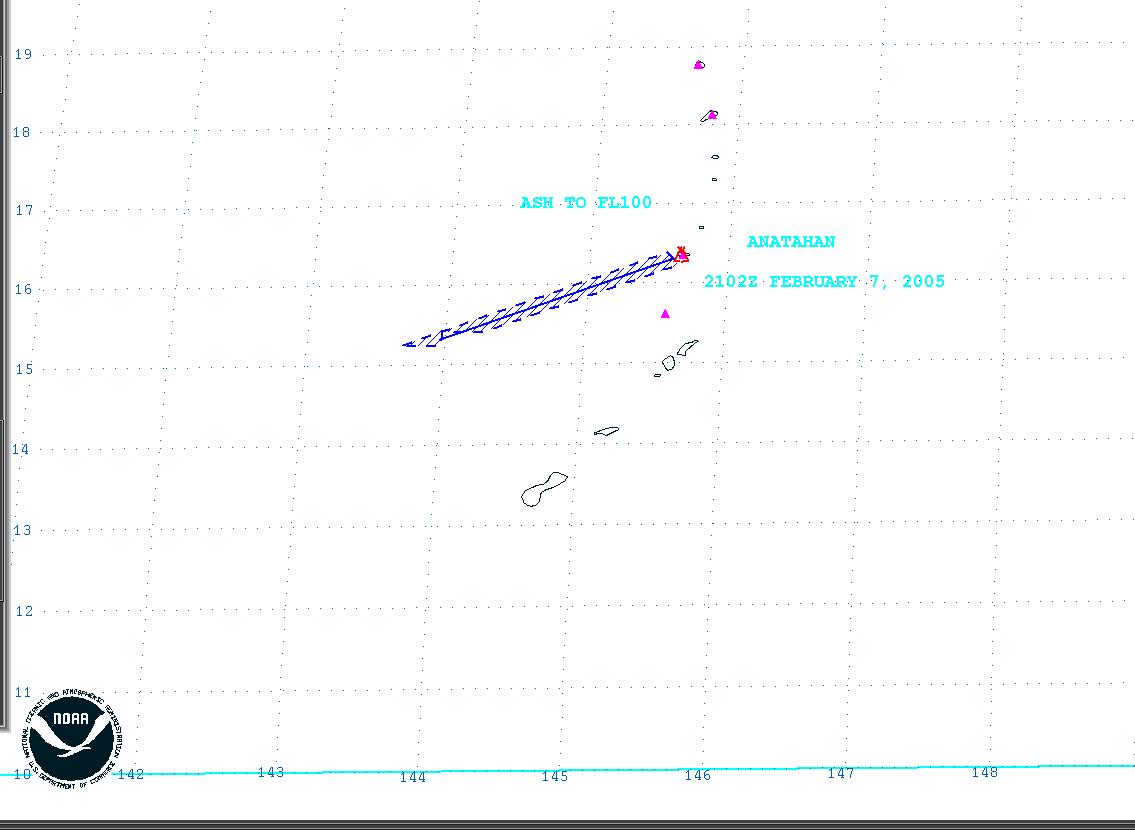
Task: Select the largest island outline near latitude 13.5
Action: tap(544, 489)
